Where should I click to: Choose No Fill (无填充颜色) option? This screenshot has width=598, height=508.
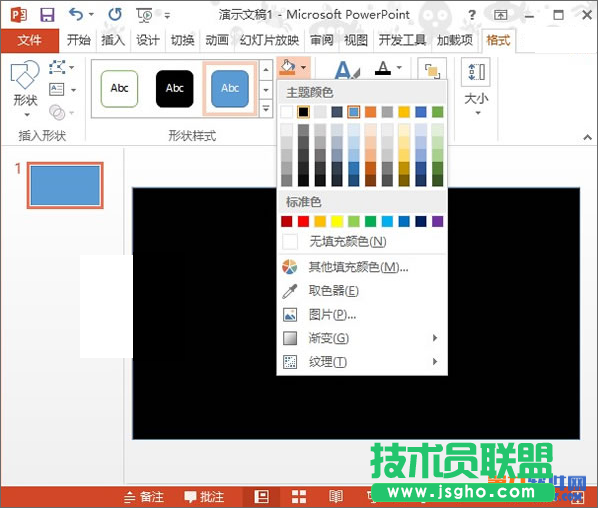coord(362,241)
